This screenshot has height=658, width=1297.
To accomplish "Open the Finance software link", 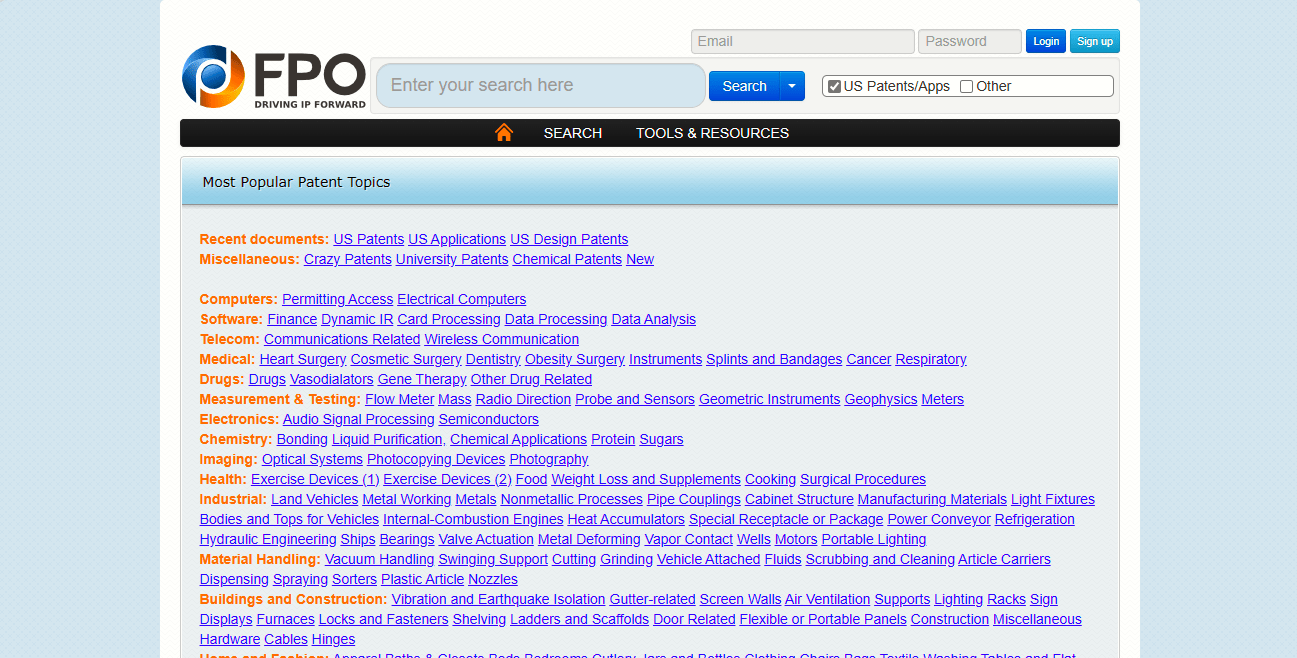I will pyautogui.click(x=292, y=319).
